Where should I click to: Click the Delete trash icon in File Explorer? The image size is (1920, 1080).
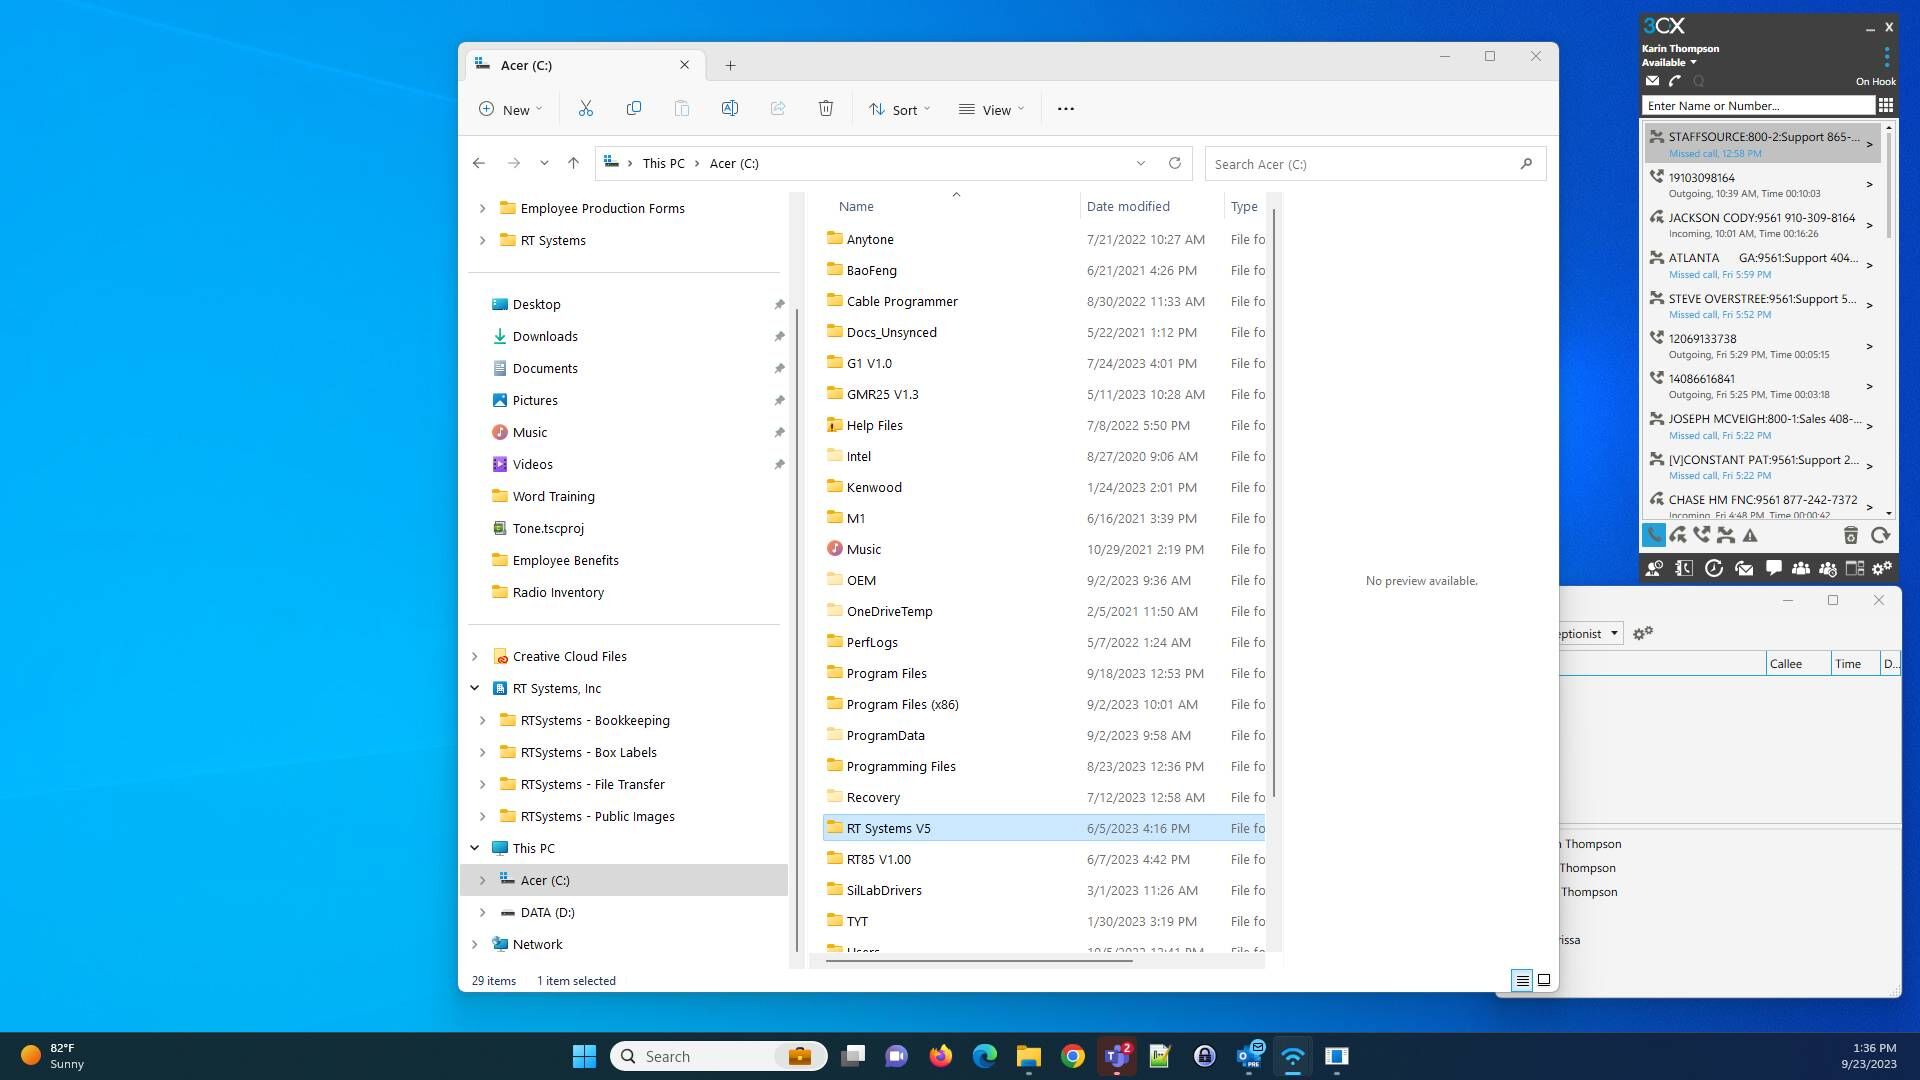[826, 109]
